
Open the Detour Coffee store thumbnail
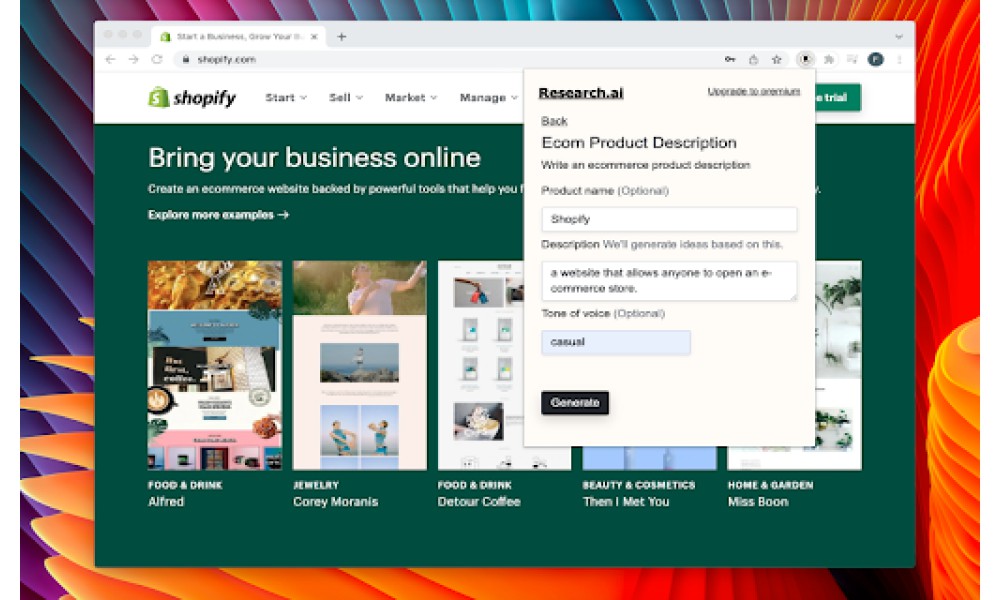(480, 365)
